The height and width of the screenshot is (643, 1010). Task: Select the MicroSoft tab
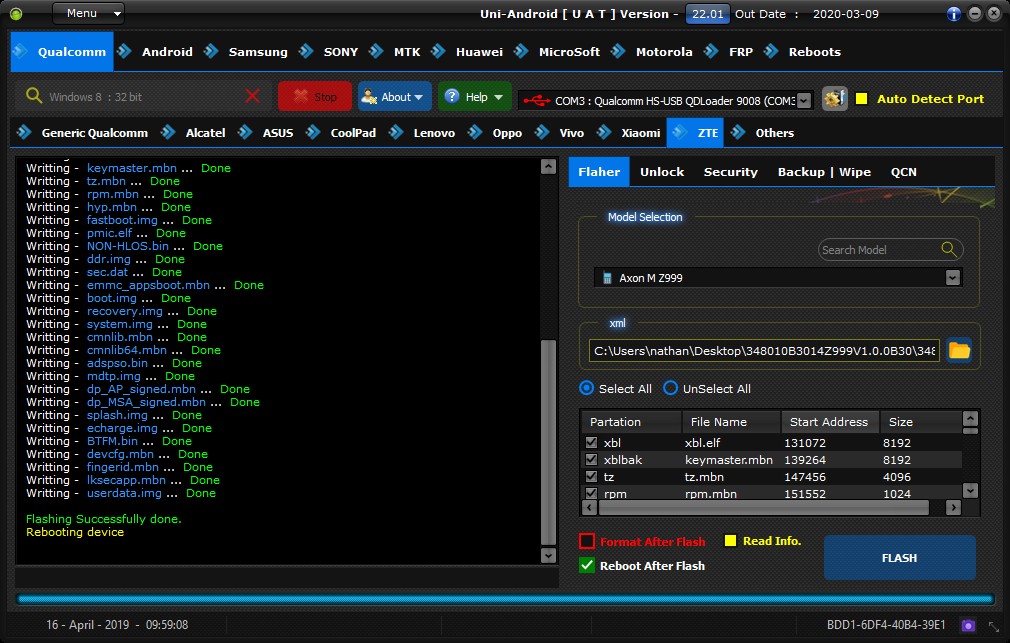pyautogui.click(x=569, y=52)
